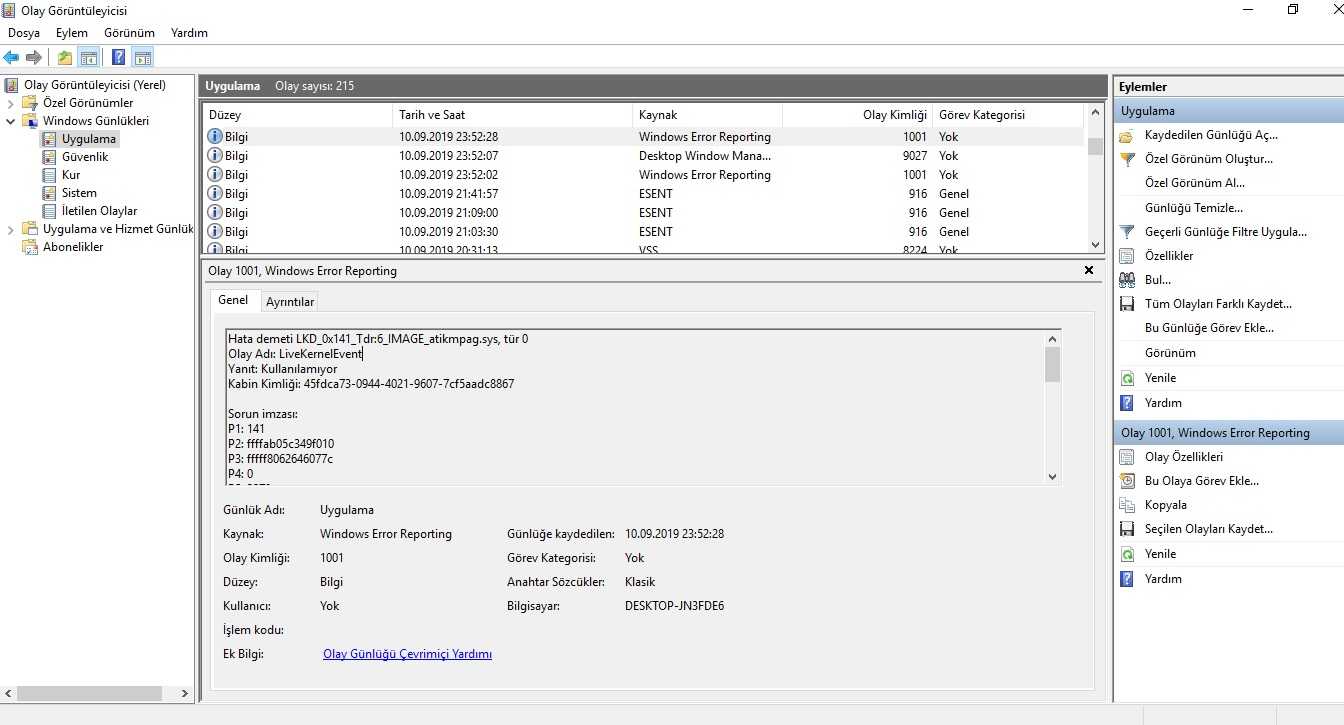The width and height of the screenshot is (1344, 725).
Task: Click the left tree horizontal scrollbar right arrow
Action: pos(185,693)
